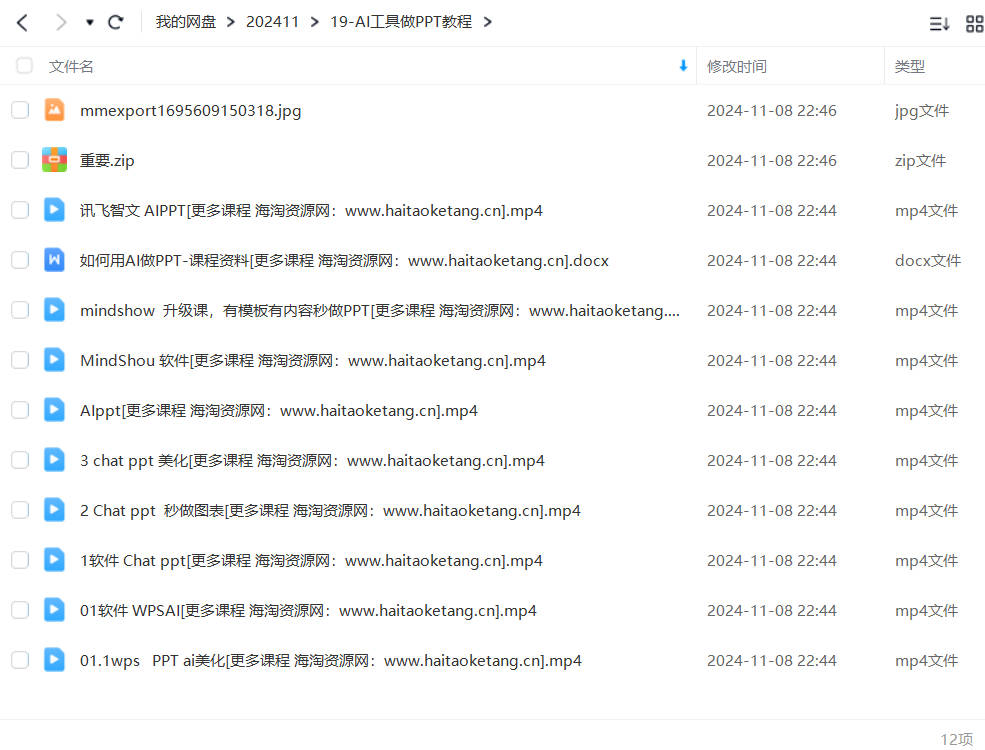The image size is (985, 750).
Task: Click the modified time of 重要.zip
Action: click(x=771, y=161)
